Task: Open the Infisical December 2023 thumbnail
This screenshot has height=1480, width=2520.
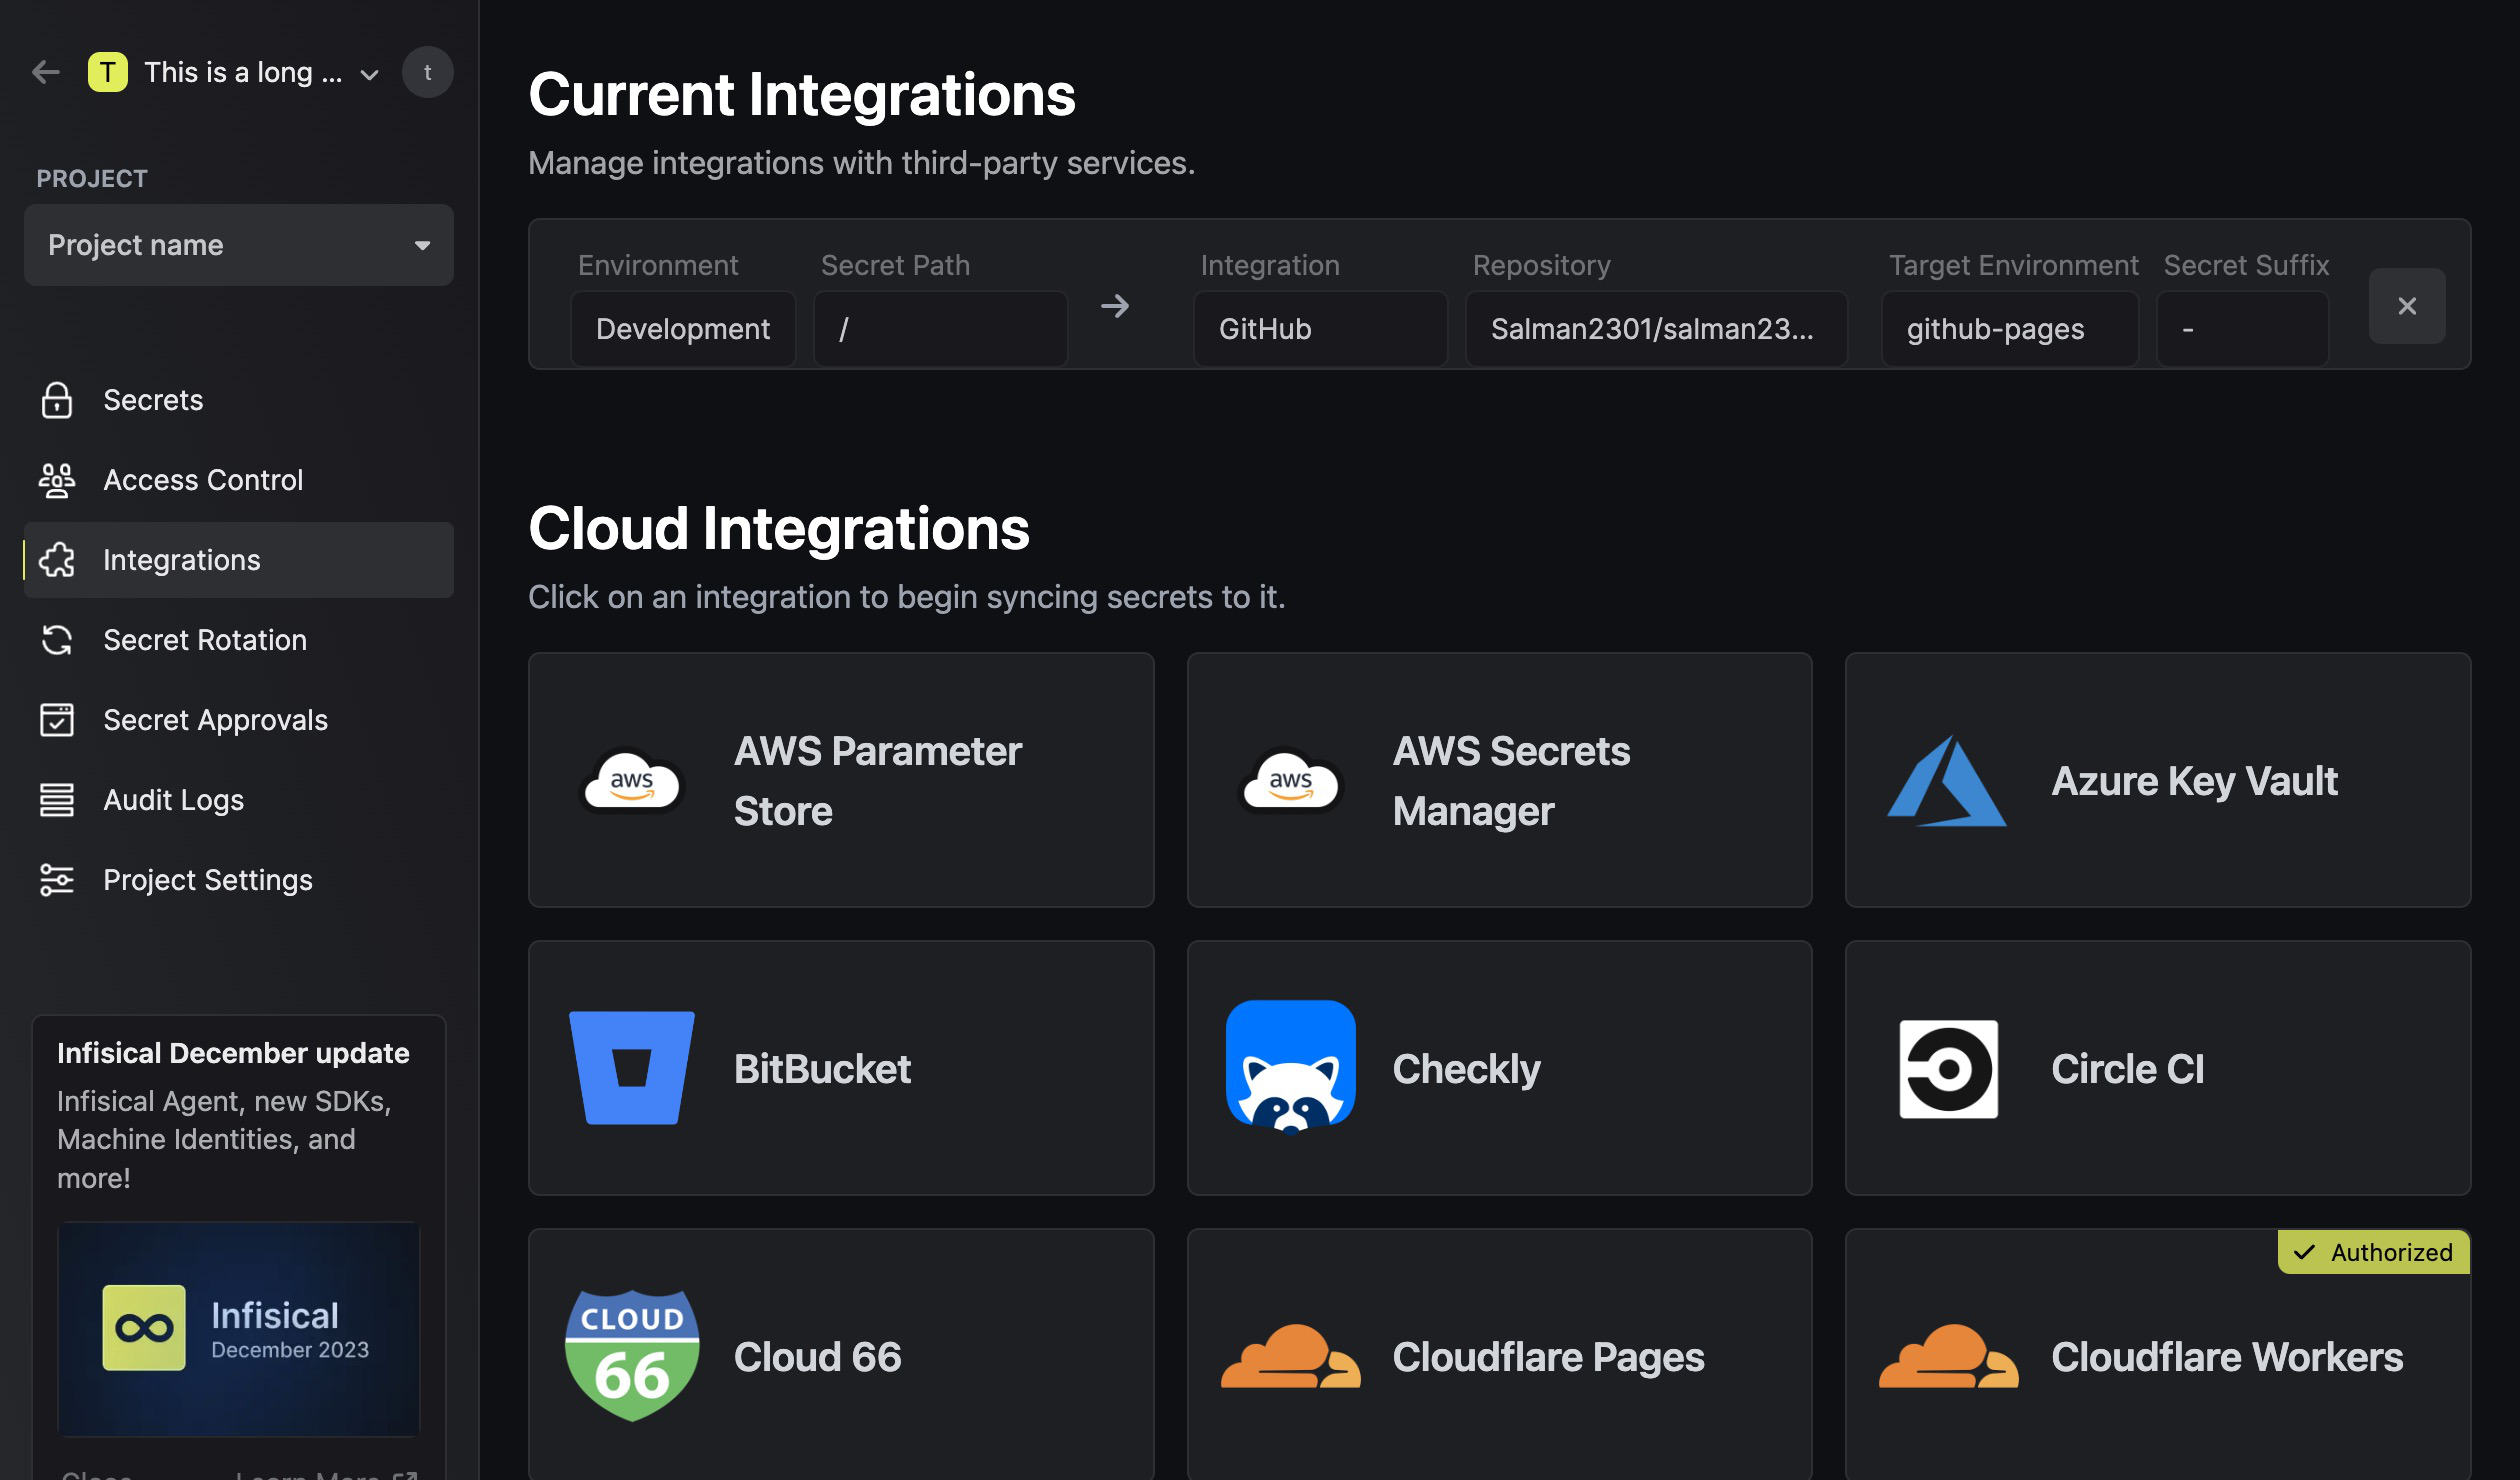Action: point(239,1329)
